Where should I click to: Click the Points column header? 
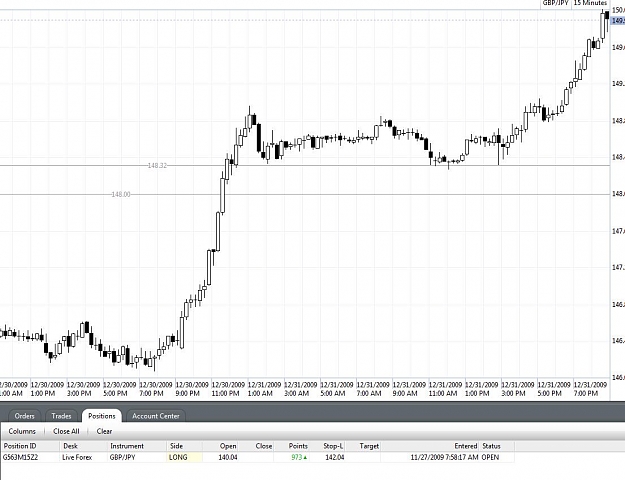point(292,446)
